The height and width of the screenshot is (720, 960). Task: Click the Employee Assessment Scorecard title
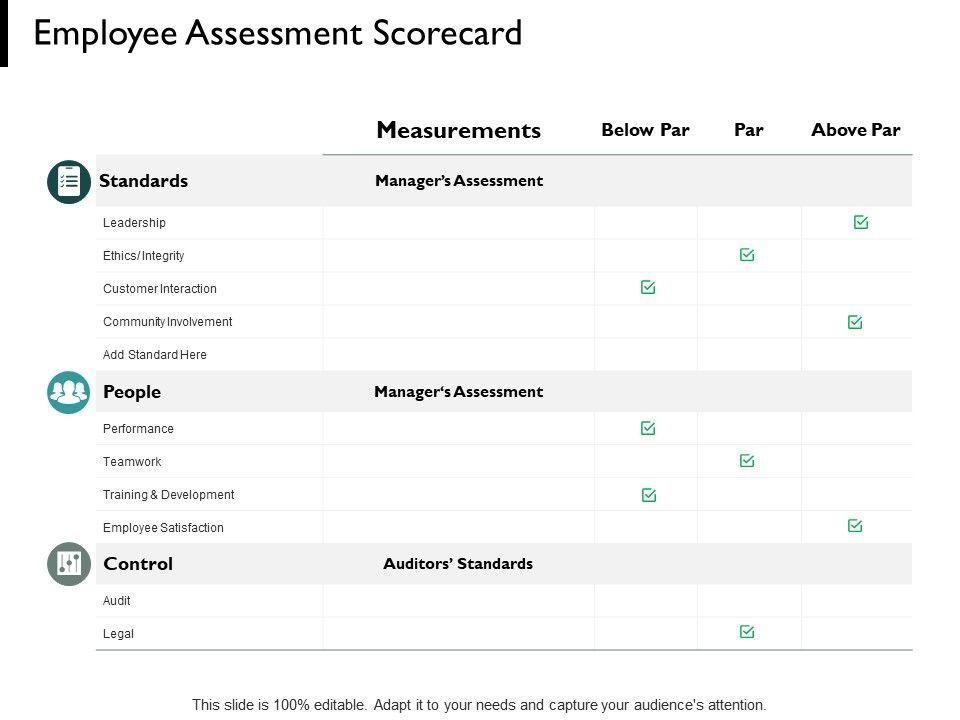pyautogui.click(x=278, y=33)
